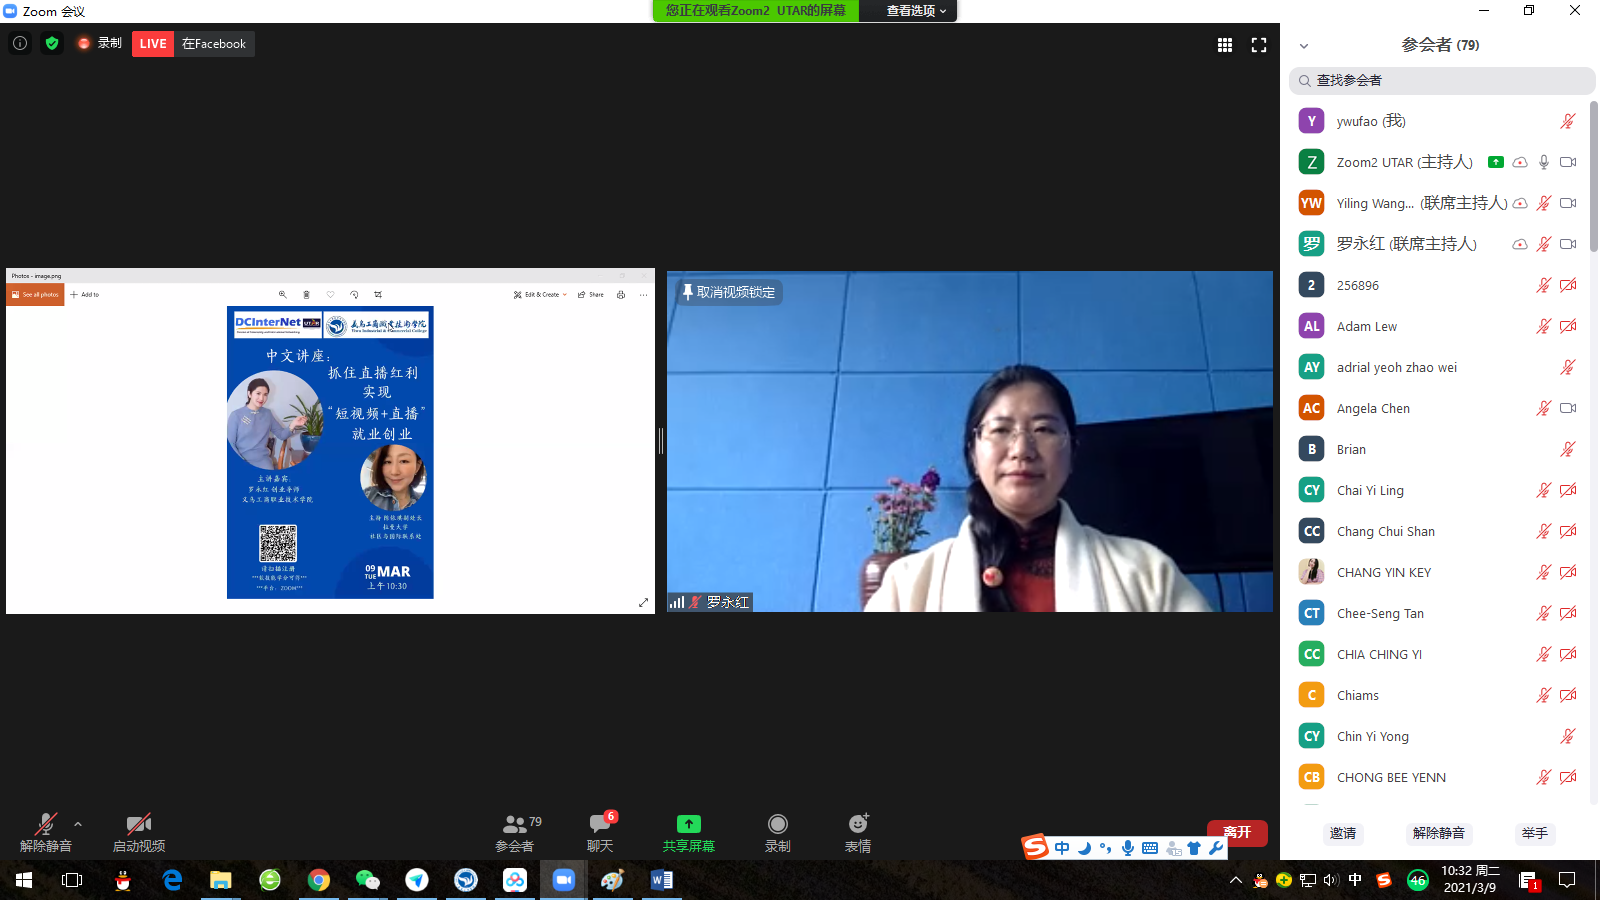Click the share screen button
This screenshot has width=1600, height=900.
pyautogui.click(x=688, y=832)
